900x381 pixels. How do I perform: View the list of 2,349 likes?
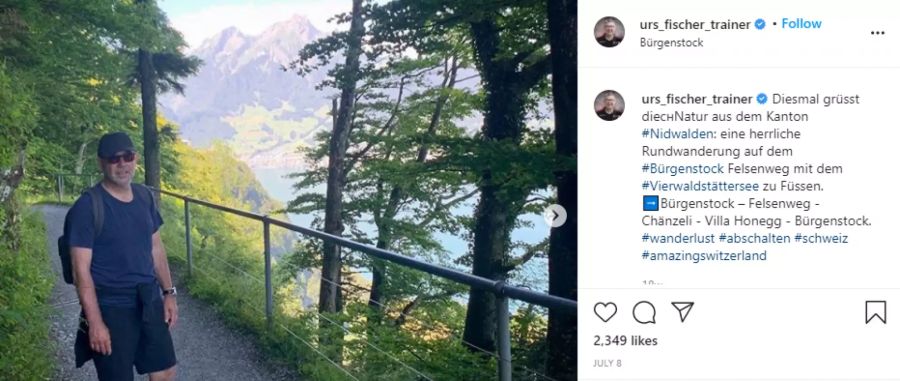pos(626,341)
